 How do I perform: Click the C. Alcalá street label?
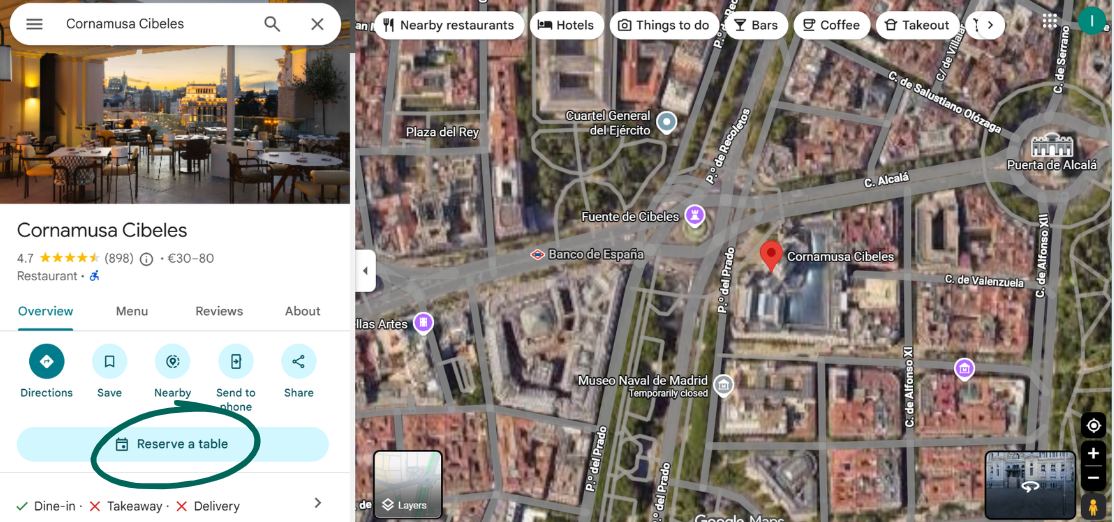click(x=887, y=180)
